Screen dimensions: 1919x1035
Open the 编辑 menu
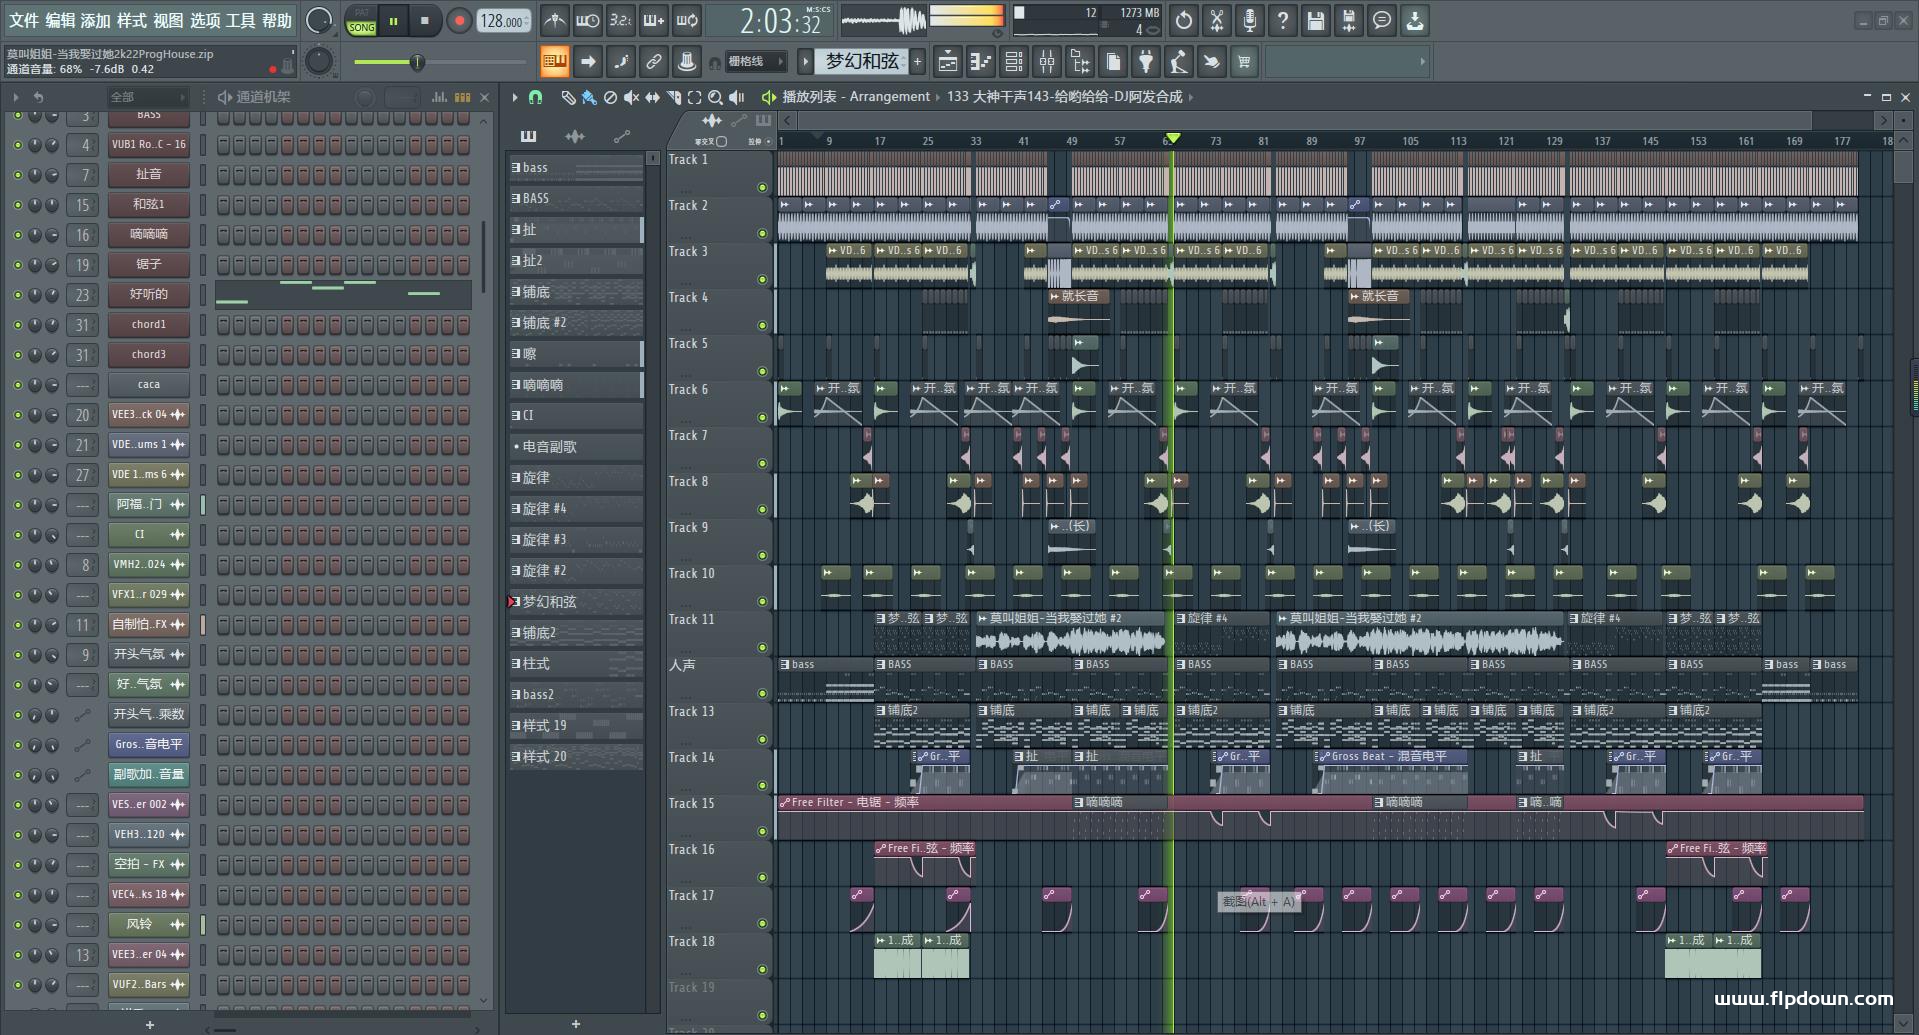click(60, 20)
